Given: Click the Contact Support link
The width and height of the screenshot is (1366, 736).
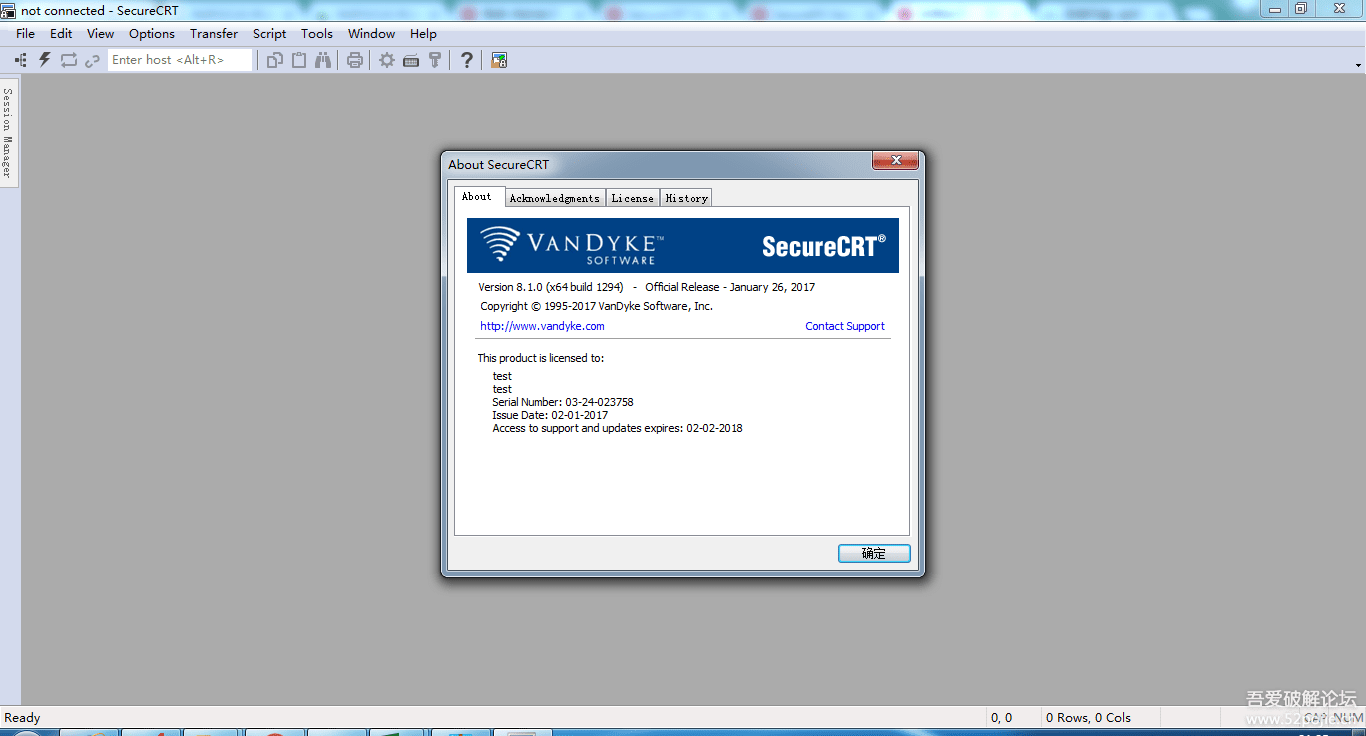Looking at the screenshot, I should coord(845,326).
